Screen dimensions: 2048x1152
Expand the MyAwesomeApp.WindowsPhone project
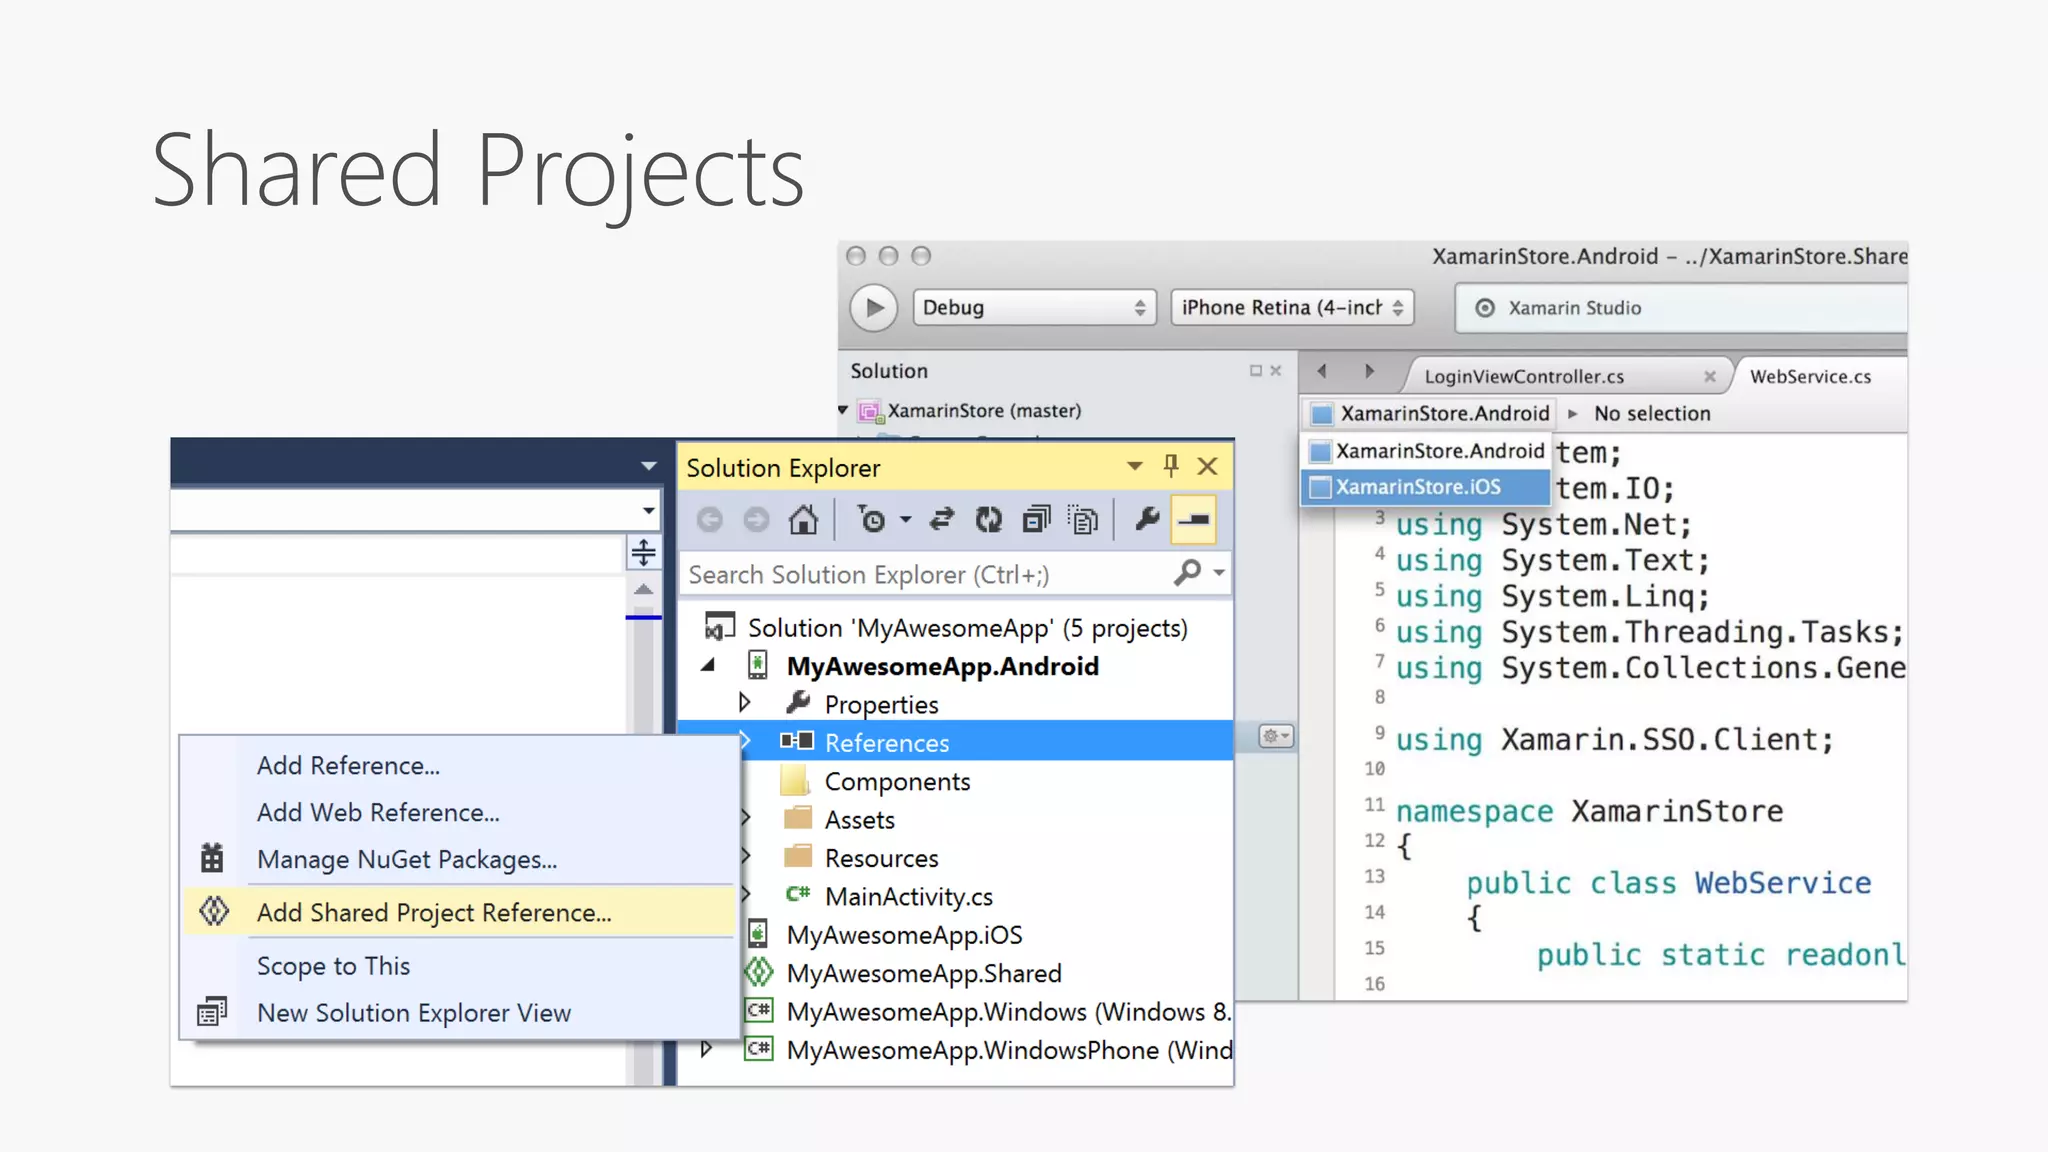(707, 1049)
